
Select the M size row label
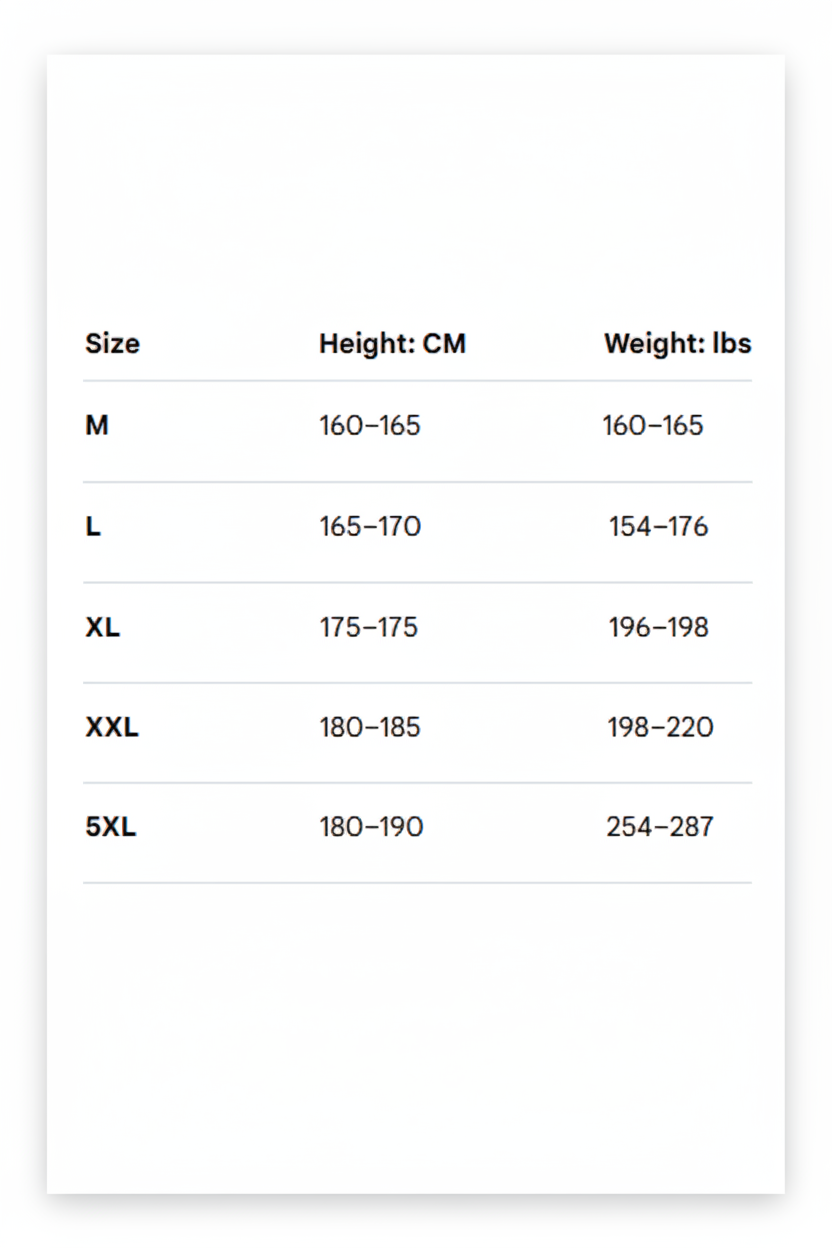pos(97,426)
